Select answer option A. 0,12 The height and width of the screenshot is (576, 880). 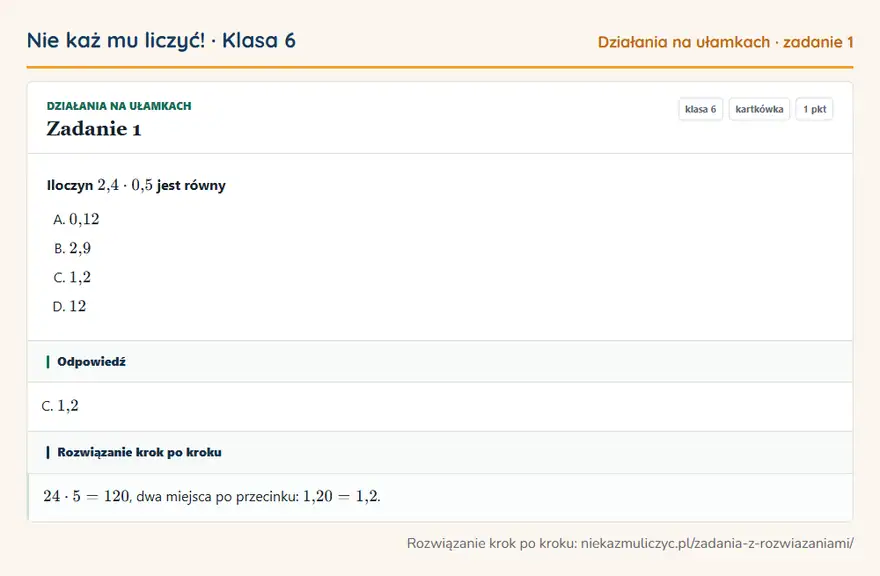click(x=76, y=219)
